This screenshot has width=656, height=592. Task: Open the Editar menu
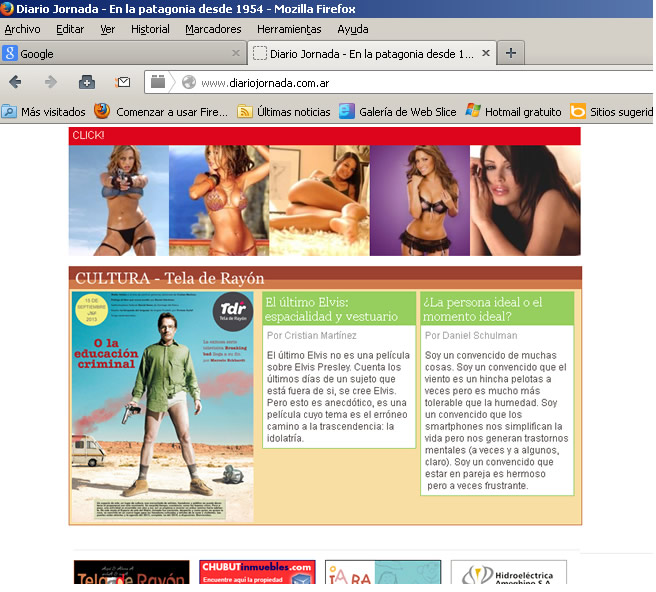click(70, 29)
